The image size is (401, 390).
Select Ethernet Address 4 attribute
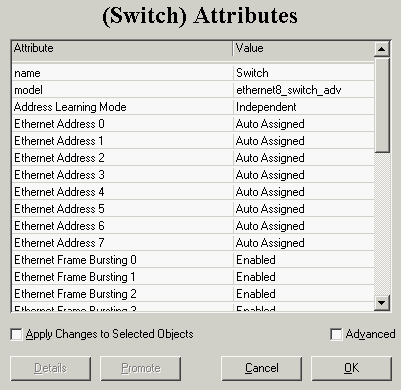pos(123,192)
